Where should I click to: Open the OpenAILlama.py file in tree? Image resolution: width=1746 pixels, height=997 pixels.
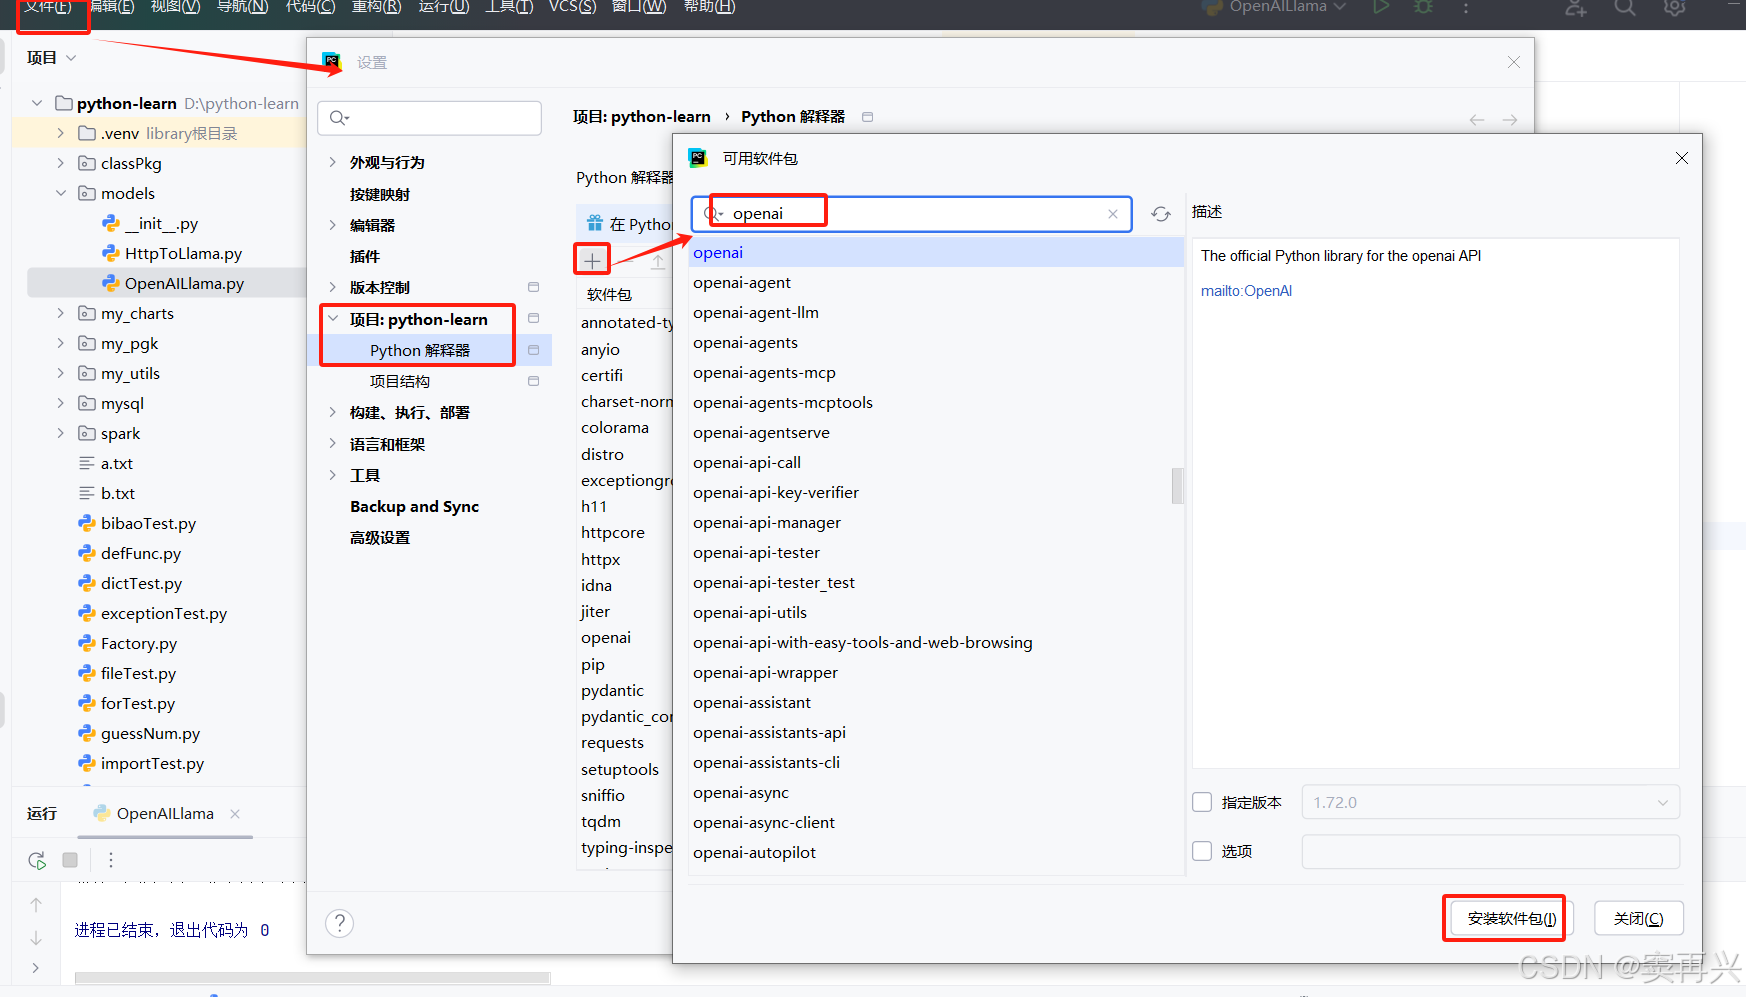coord(184,284)
